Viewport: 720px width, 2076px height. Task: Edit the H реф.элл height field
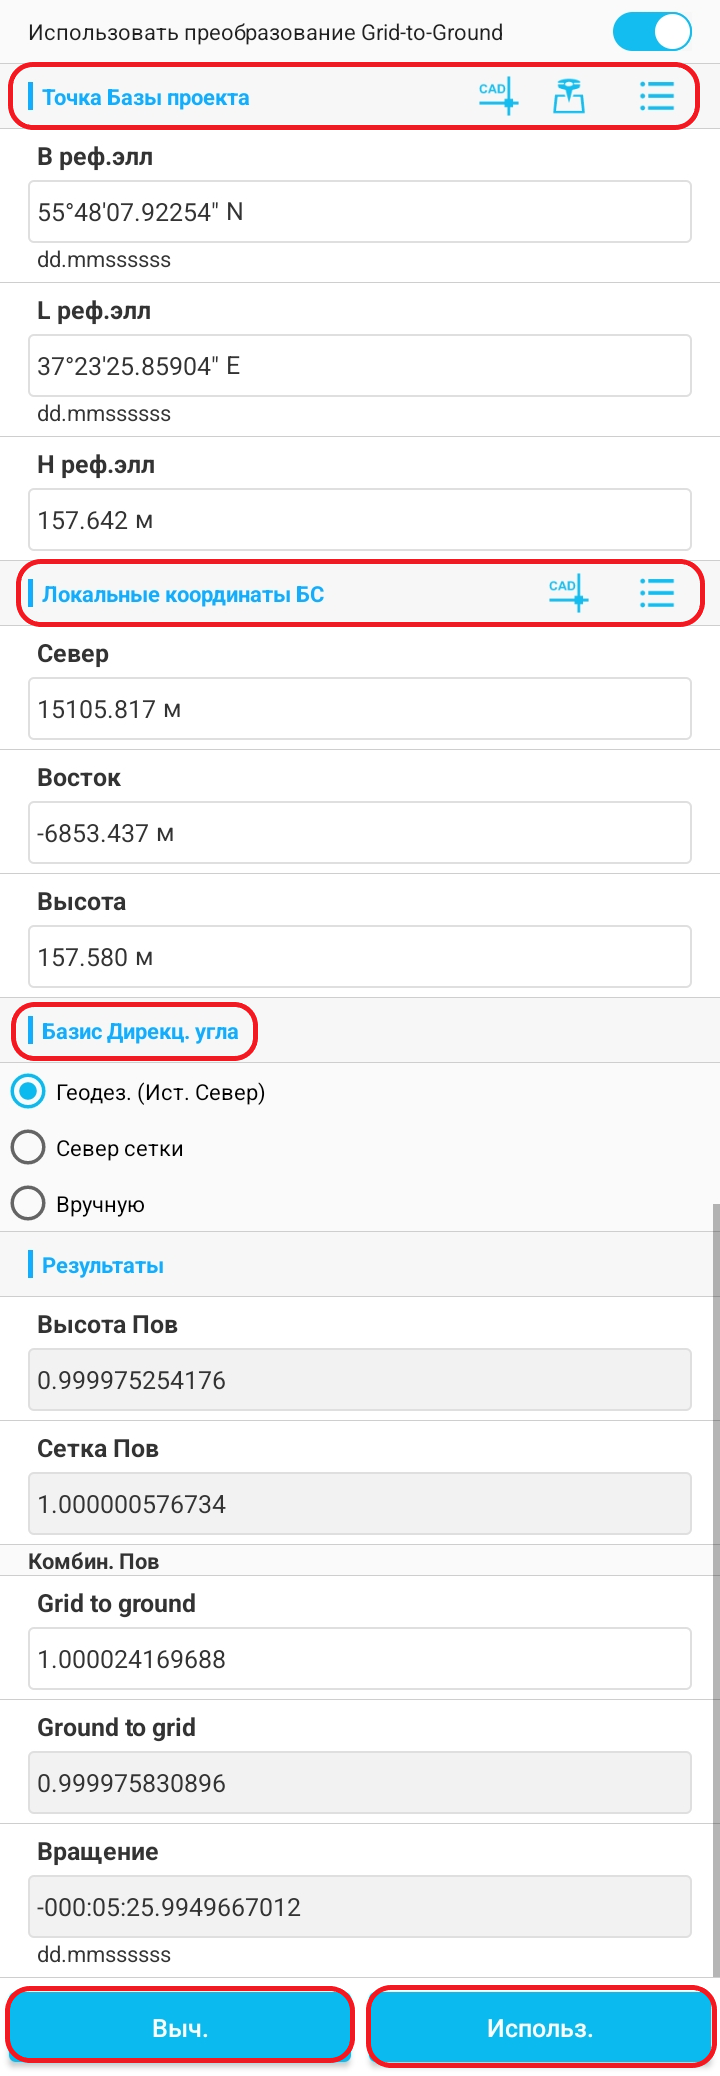(360, 520)
